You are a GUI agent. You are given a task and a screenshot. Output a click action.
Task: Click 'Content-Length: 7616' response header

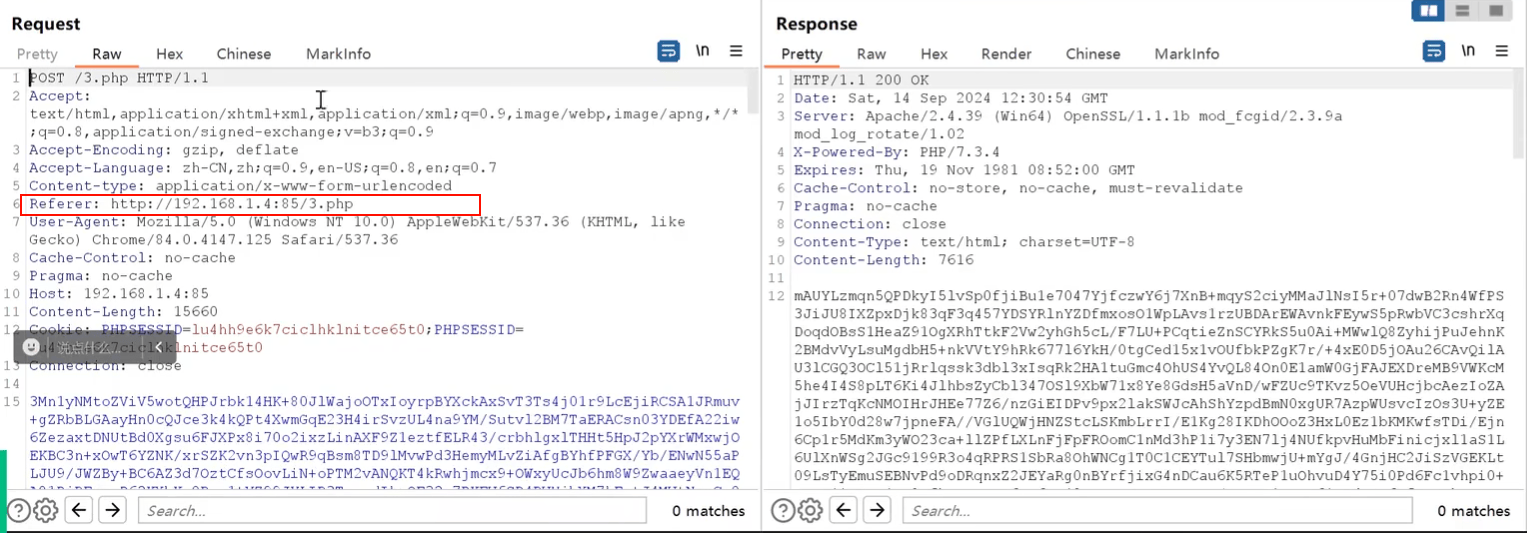click(x=884, y=260)
